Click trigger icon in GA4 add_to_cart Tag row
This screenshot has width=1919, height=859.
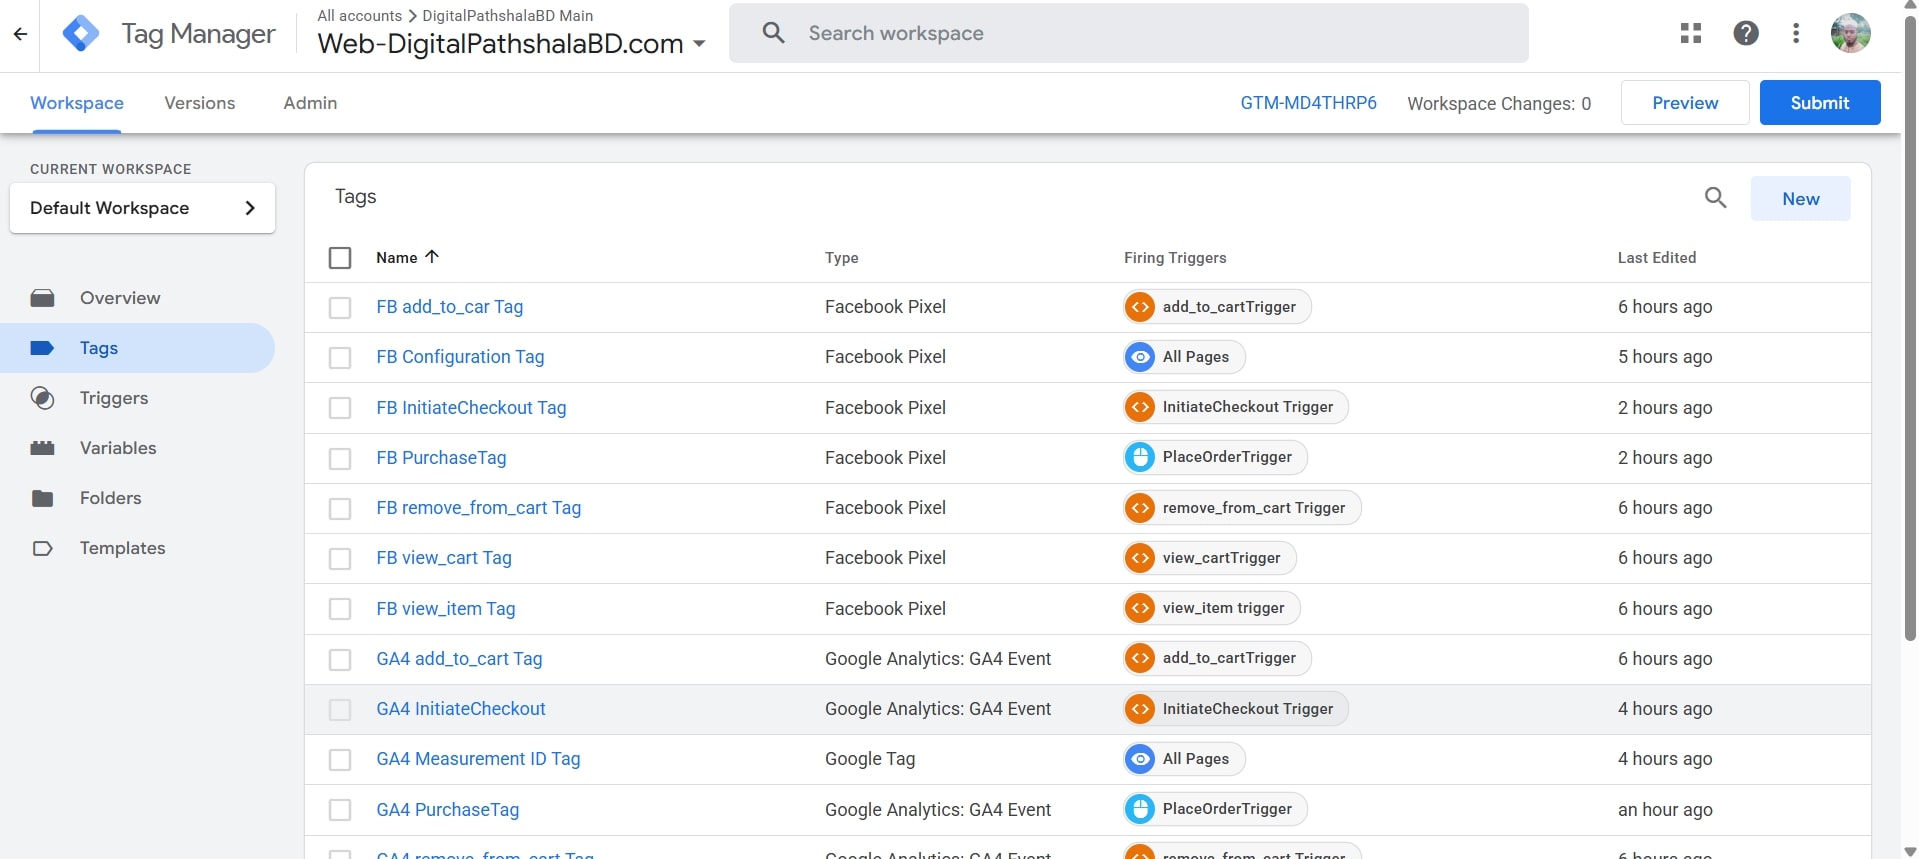1140,658
